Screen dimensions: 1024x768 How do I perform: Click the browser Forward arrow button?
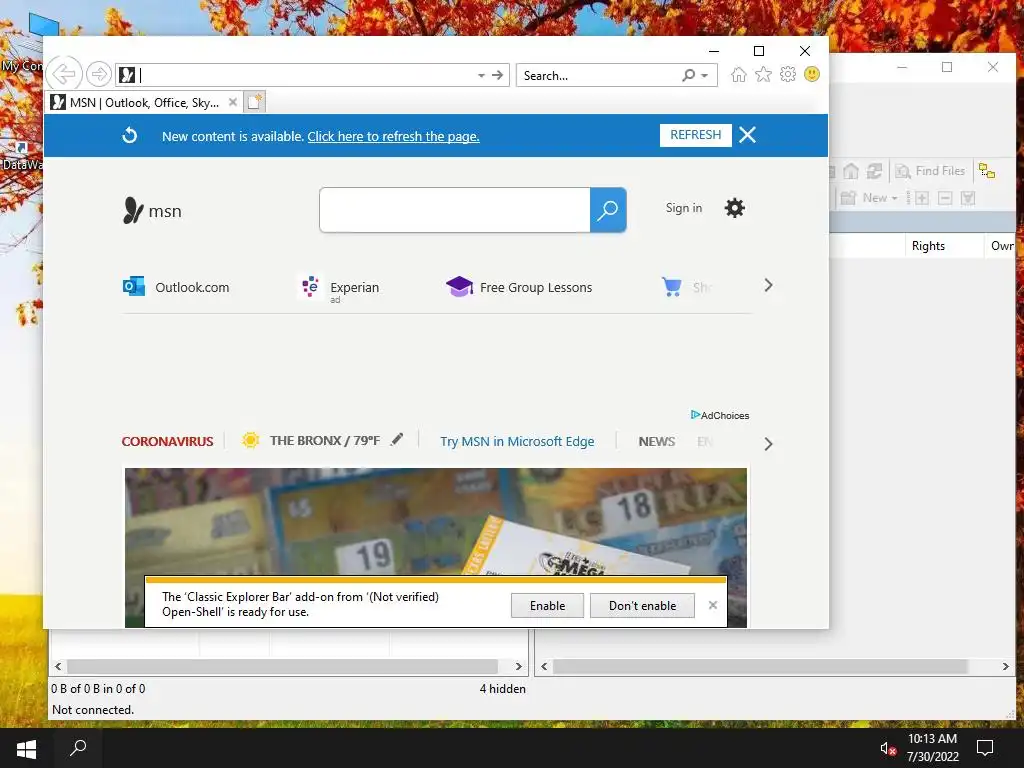99,74
